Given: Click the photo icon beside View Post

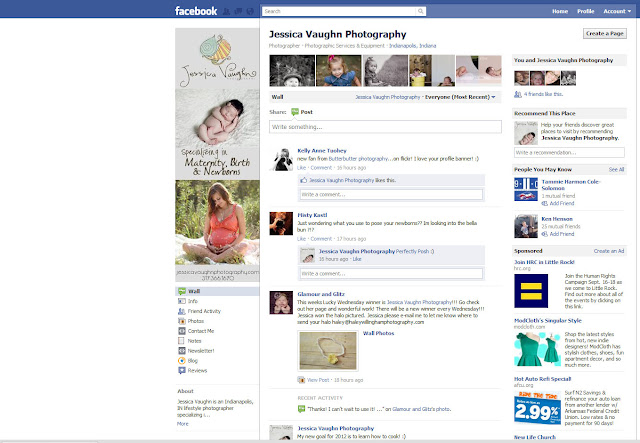Looking at the screenshot, I should point(301,380).
